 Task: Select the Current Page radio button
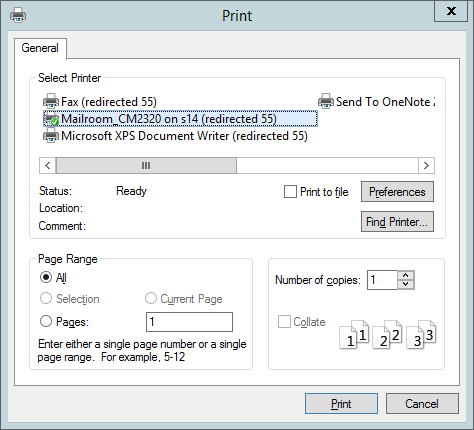[x=151, y=298]
